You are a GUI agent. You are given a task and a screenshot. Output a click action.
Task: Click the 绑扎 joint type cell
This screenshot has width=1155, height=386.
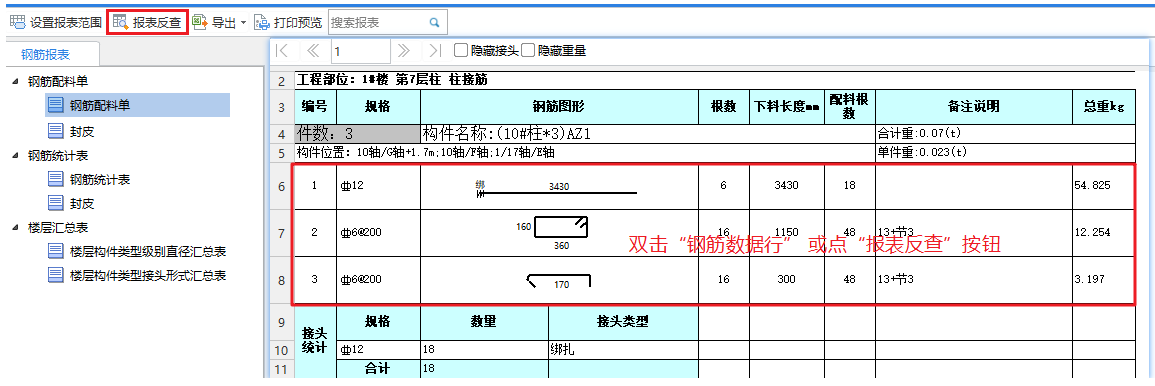623,350
